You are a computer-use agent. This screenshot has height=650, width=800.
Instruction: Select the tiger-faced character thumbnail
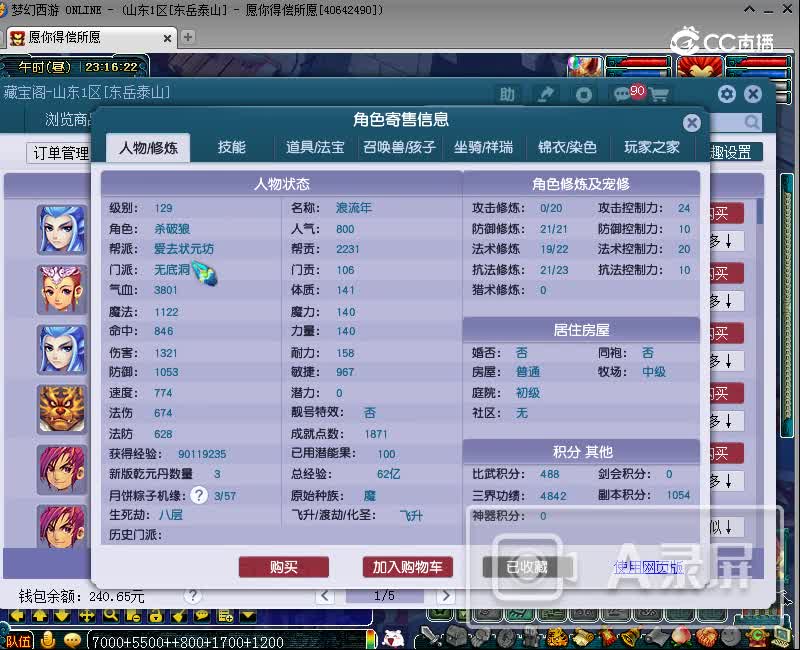[x=61, y=409]
